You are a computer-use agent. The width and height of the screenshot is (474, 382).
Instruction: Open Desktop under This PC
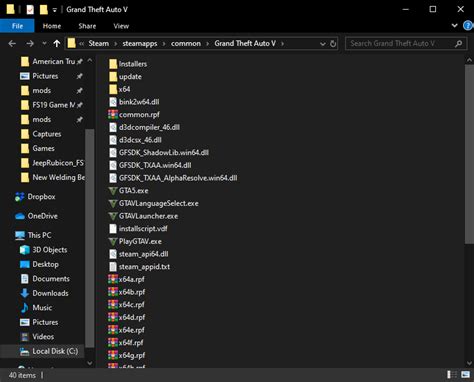click(39, 264)
